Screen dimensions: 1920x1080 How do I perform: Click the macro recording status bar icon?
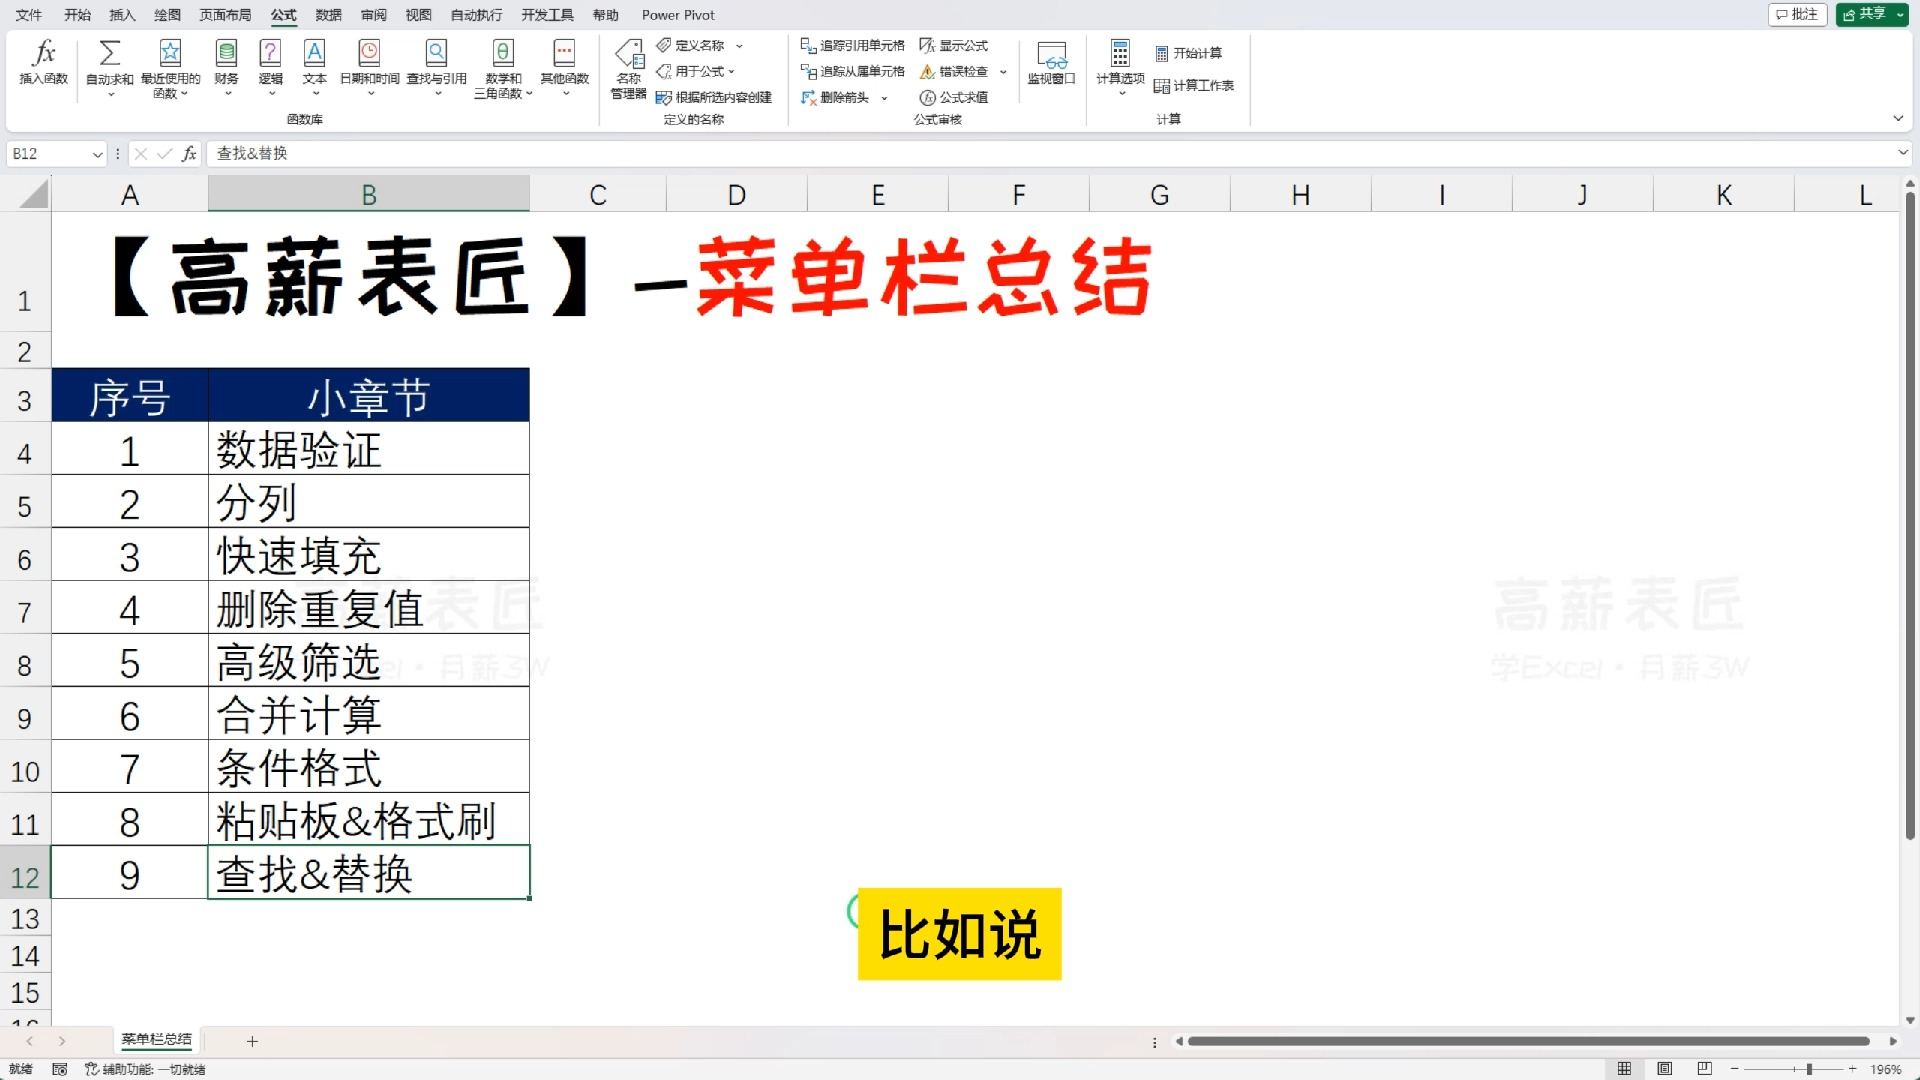(x=59, y=1069)
